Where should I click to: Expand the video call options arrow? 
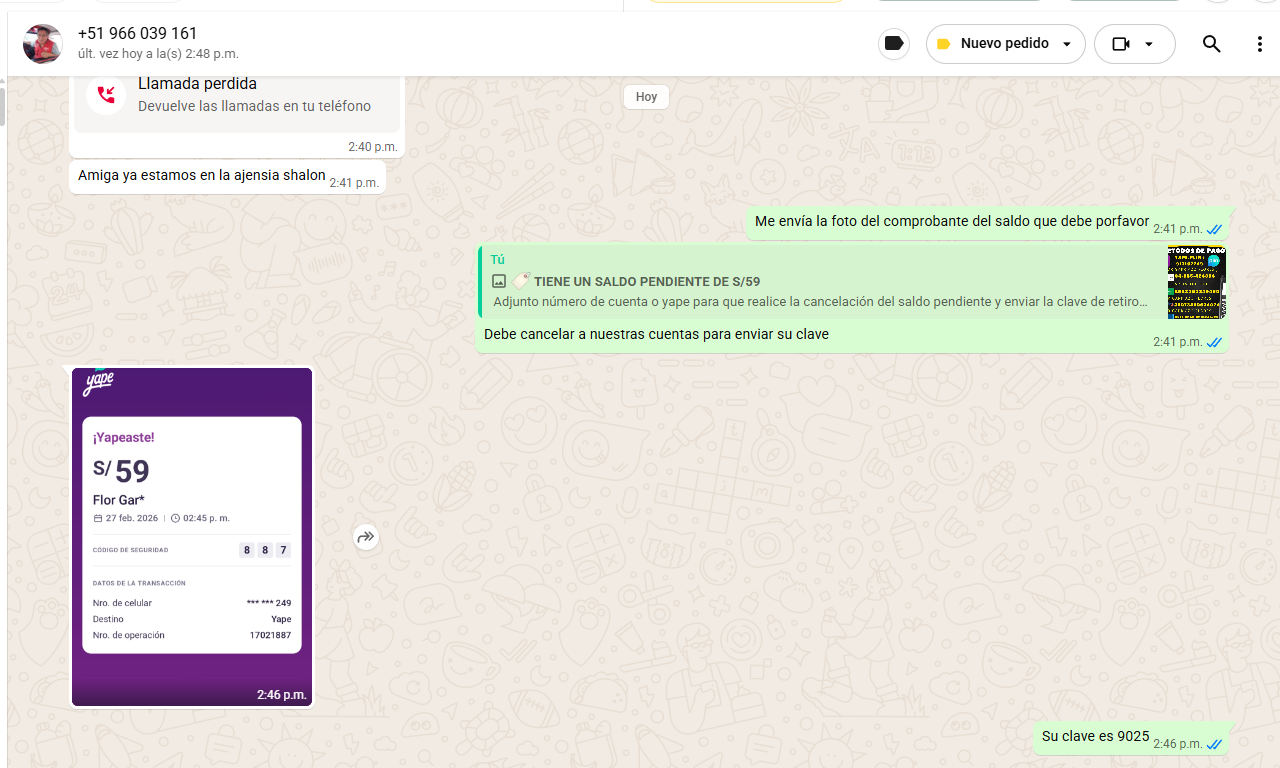click(1149, 44)
